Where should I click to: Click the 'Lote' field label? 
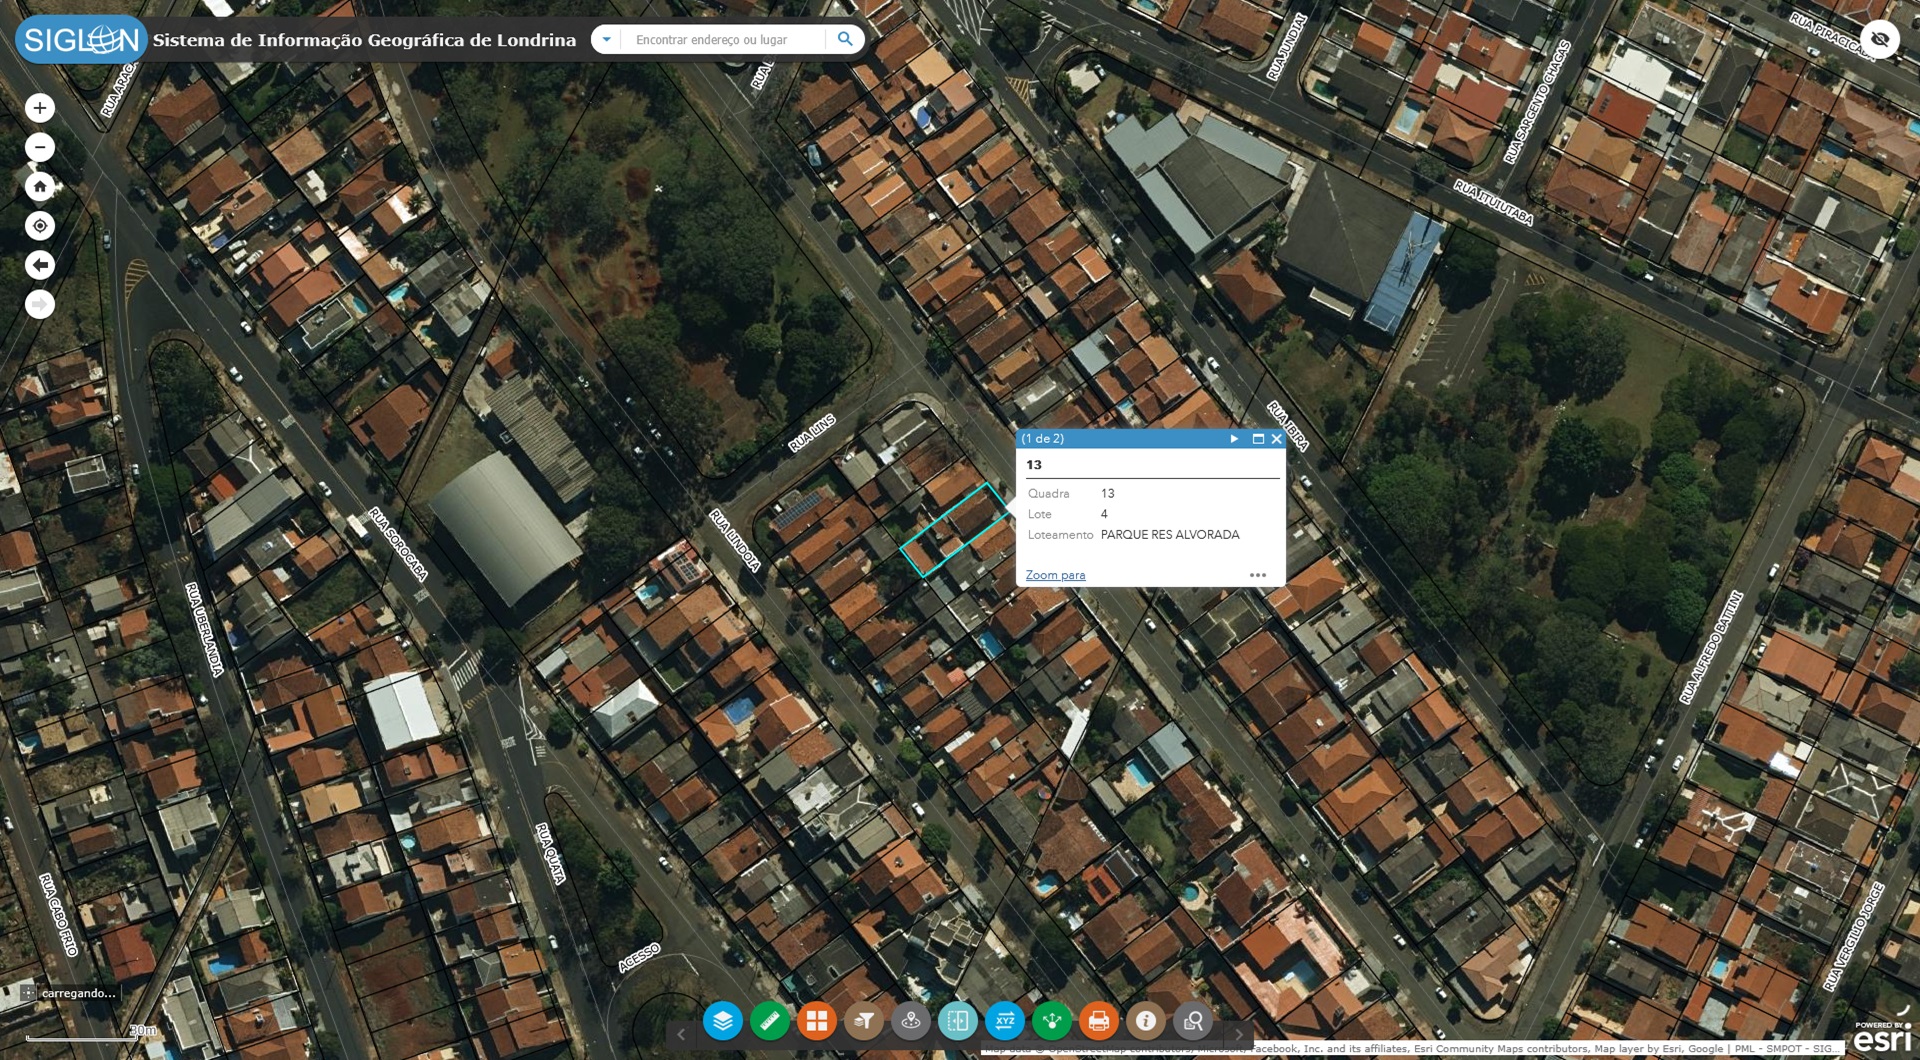[1040, 514]
